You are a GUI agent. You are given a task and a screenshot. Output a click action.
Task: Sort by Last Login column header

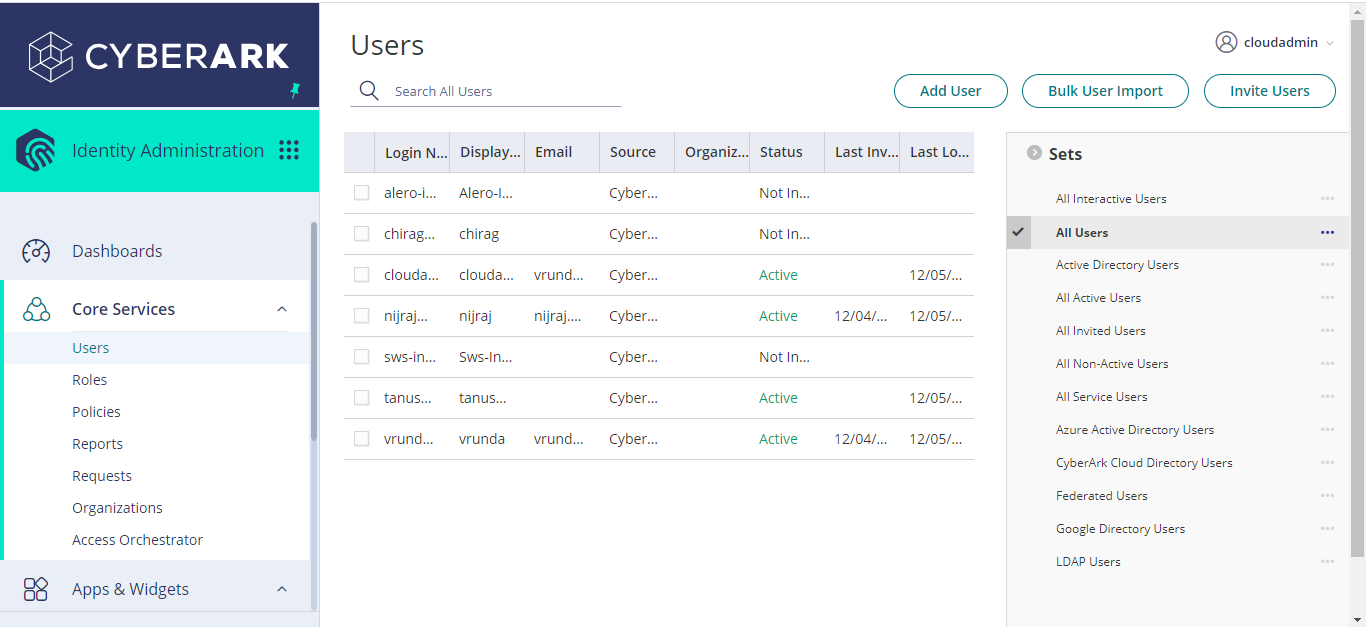click(937, 152)
